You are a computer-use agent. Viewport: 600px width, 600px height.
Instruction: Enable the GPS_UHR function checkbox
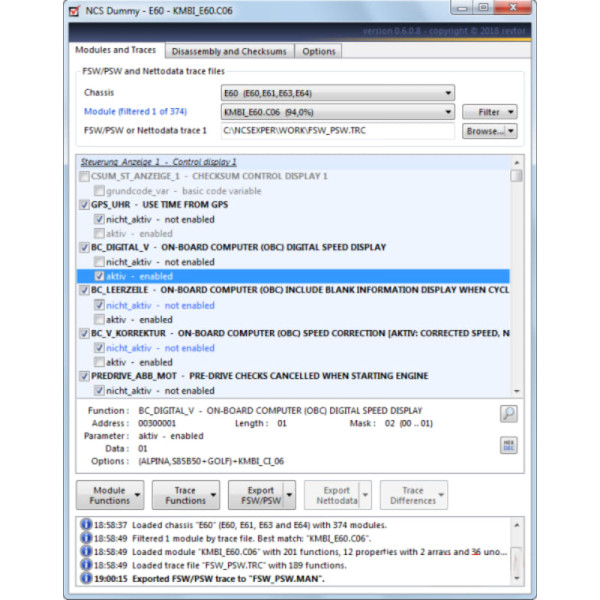pos(84,204)
